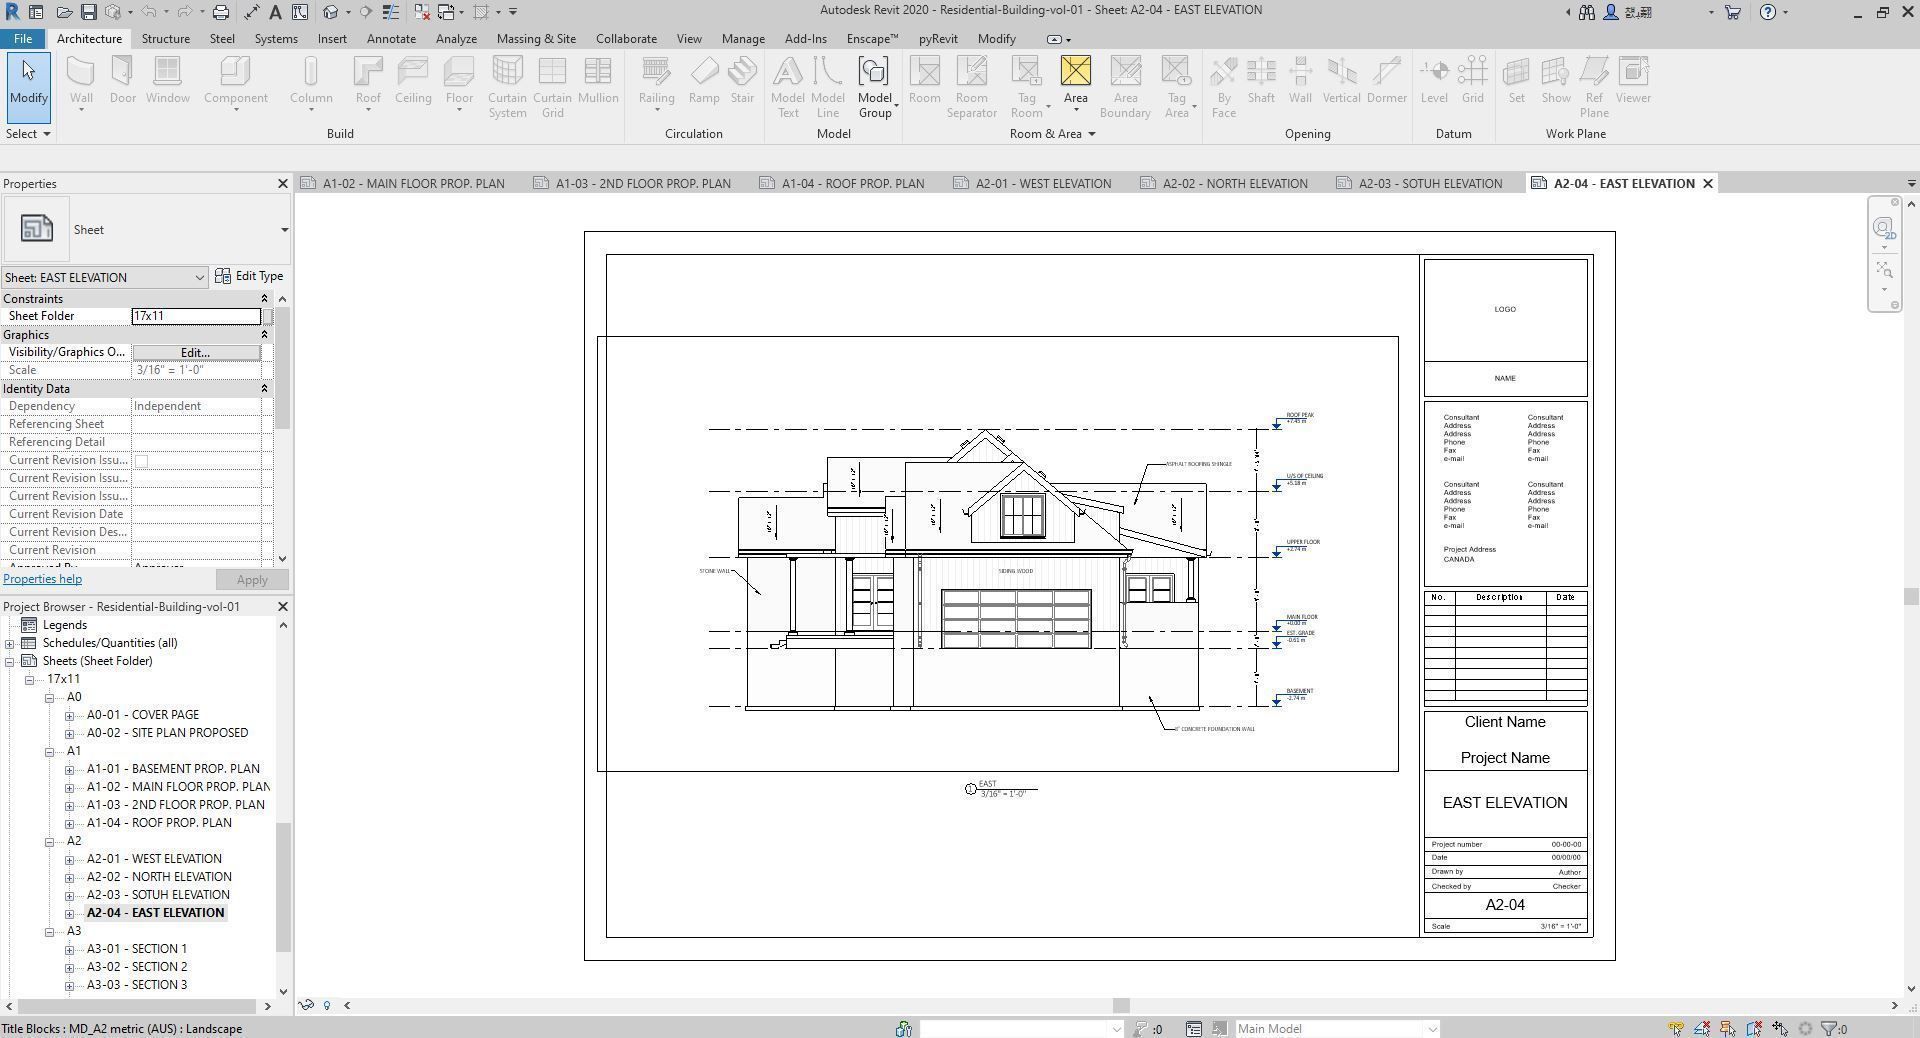Click the Measure Between Two References icon
The height and width of the screenshot is (1038, 1920).
pos(251,12)
